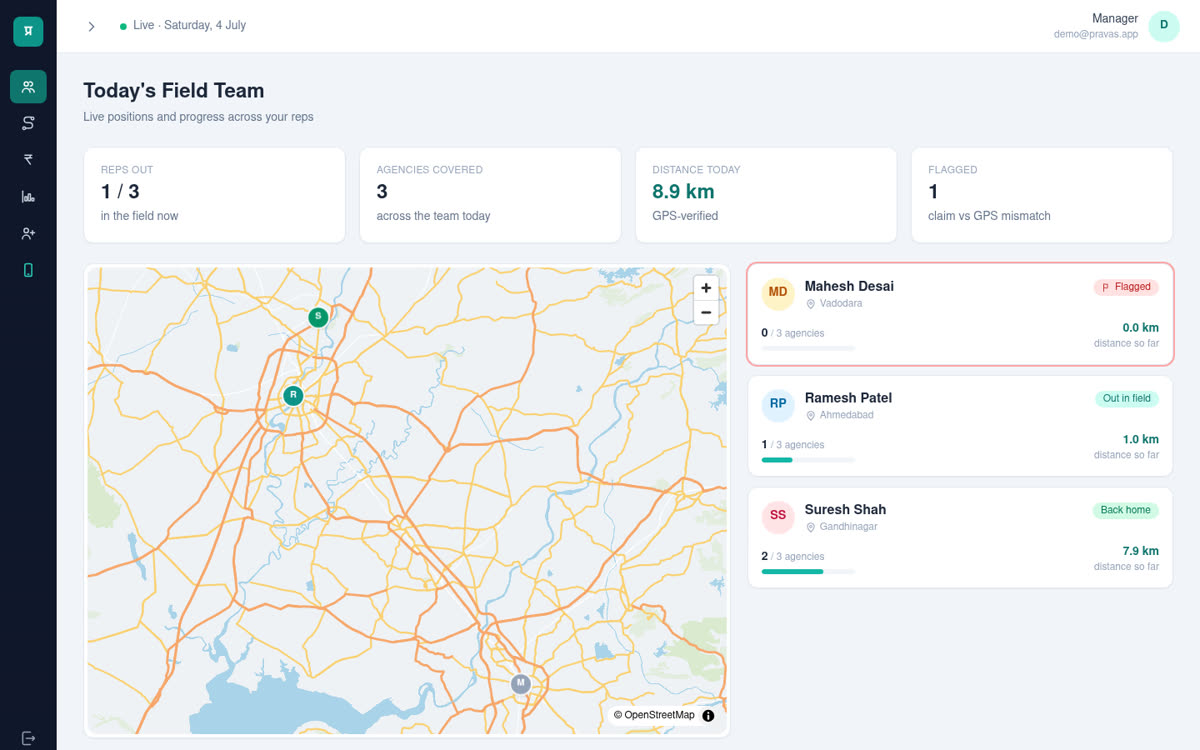Toggle the map attribution info icon
The height and width of the screenshot is (750, 1200).
click(x=708, y=715)
